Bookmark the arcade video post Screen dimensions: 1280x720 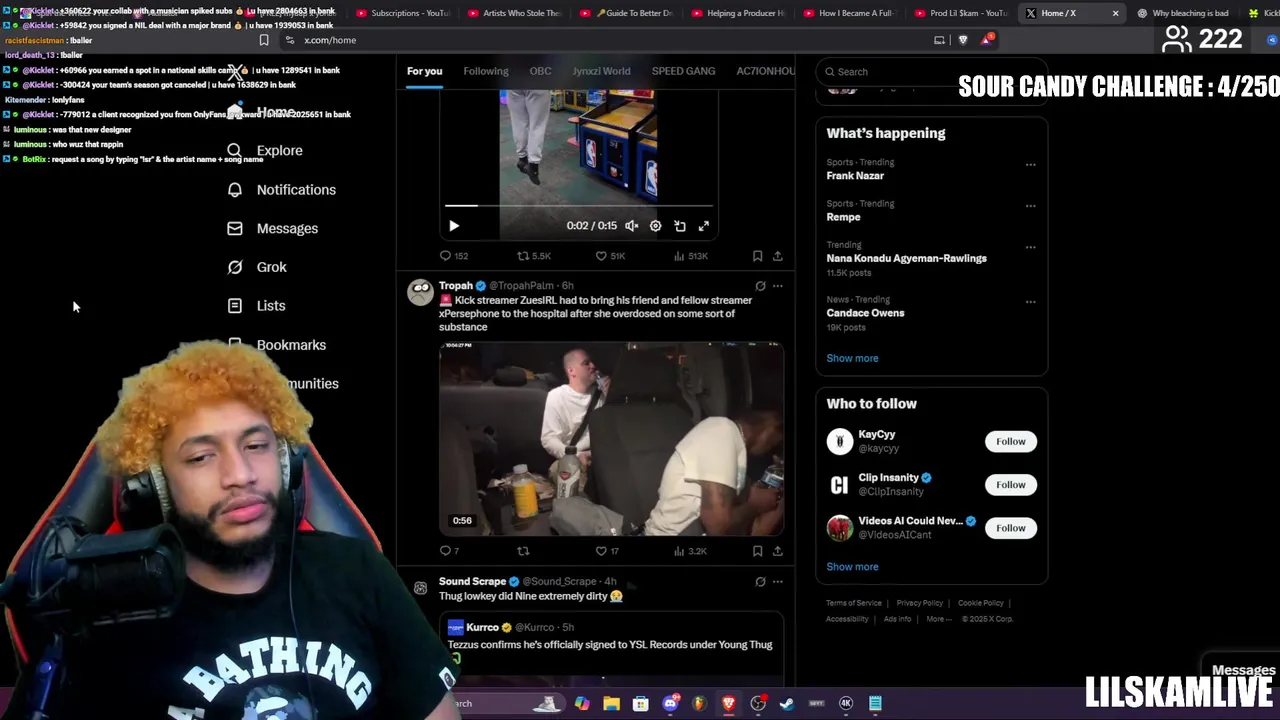pyautogui.click(x=757, y=256)
